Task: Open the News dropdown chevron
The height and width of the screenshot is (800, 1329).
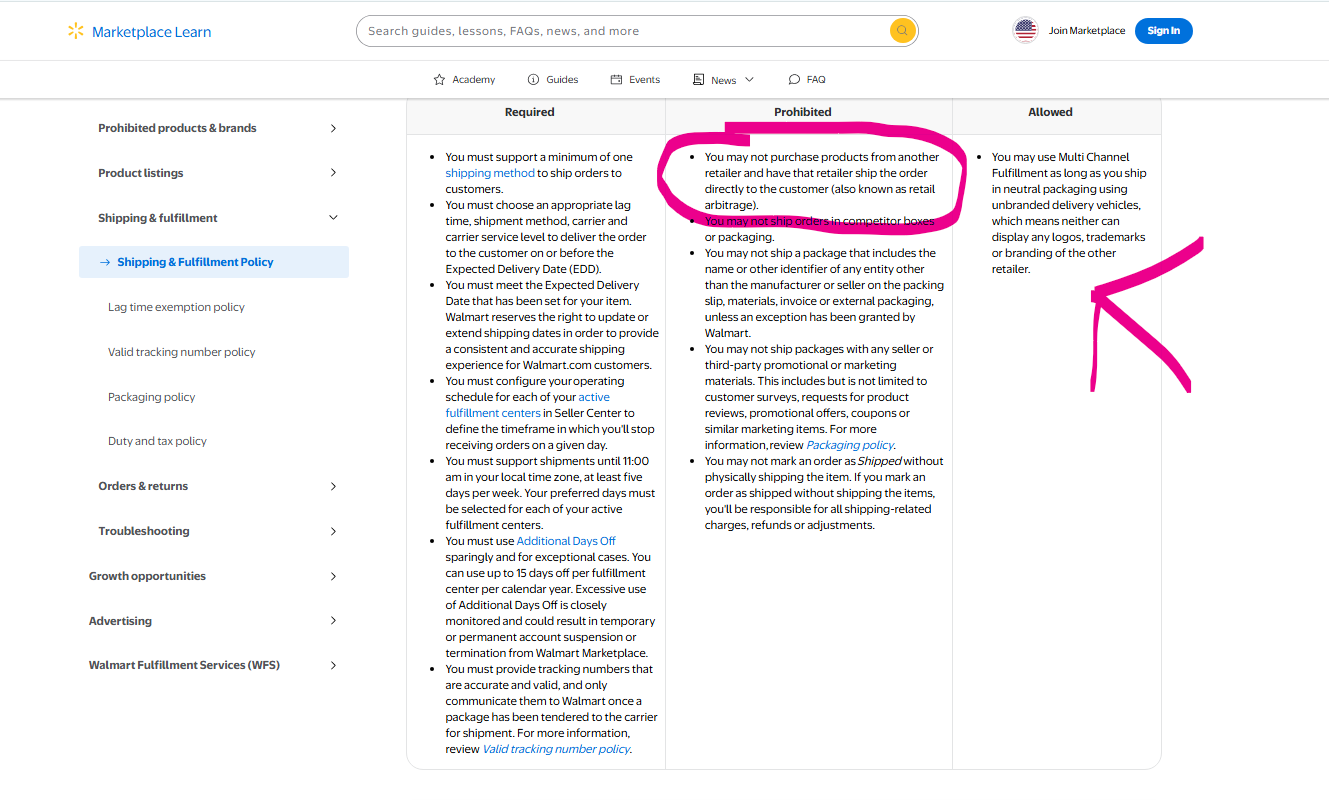Action: 749,80
